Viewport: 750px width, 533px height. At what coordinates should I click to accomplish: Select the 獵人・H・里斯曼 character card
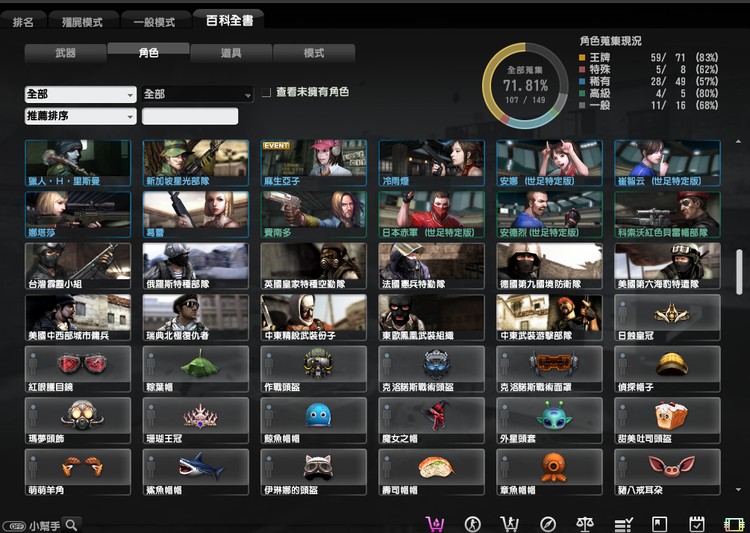pos(78,163)
